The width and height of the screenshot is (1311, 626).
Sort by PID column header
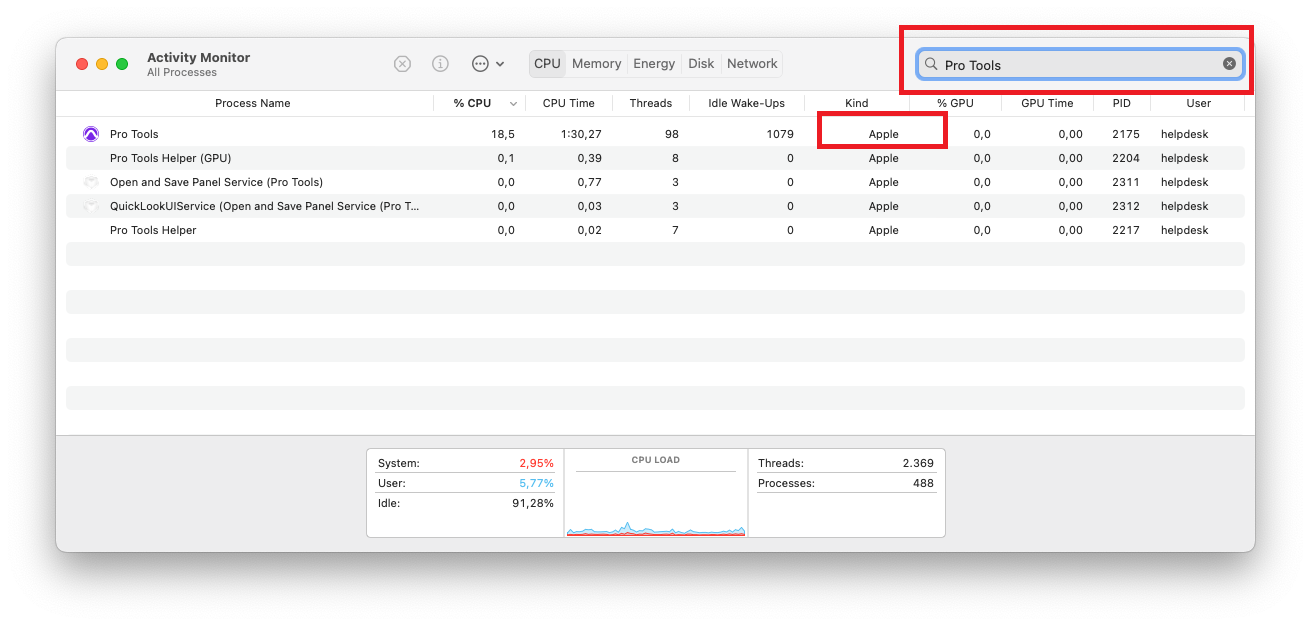coord(1121,103)
